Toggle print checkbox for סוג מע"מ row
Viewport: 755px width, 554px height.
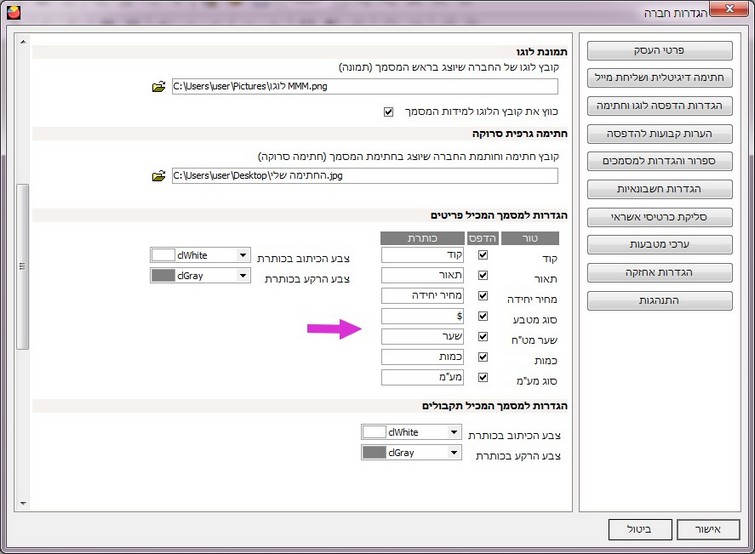point(483,377)
